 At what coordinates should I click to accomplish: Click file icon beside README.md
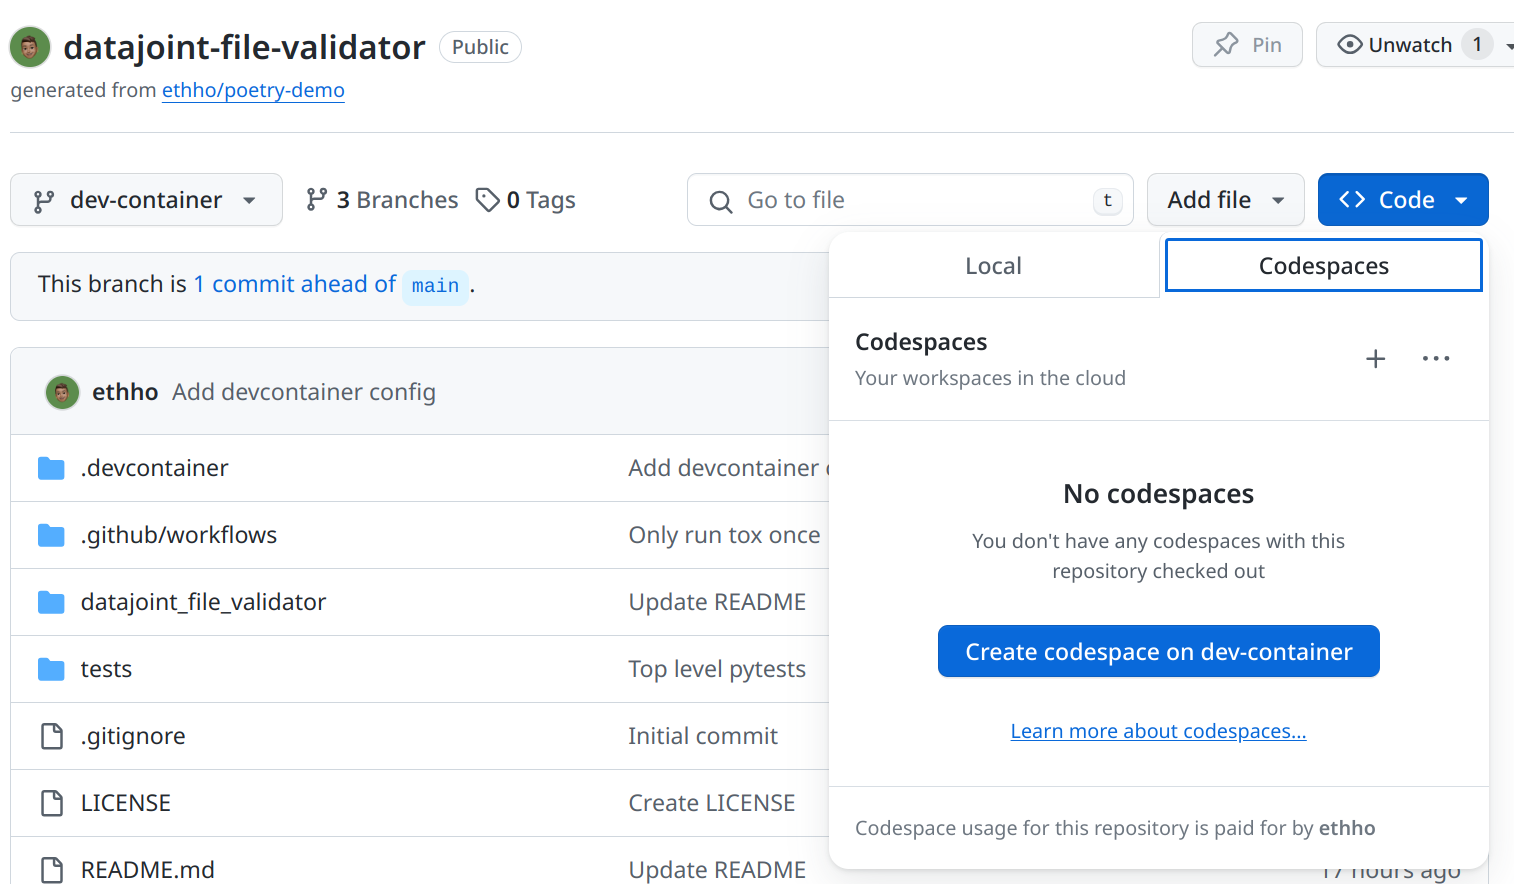point(52,870)
